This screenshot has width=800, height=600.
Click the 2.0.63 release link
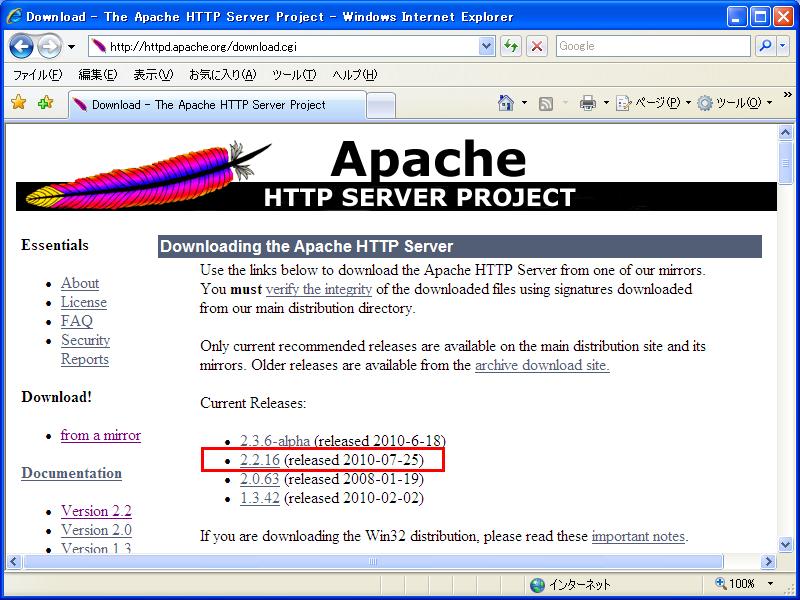[260, 479]
